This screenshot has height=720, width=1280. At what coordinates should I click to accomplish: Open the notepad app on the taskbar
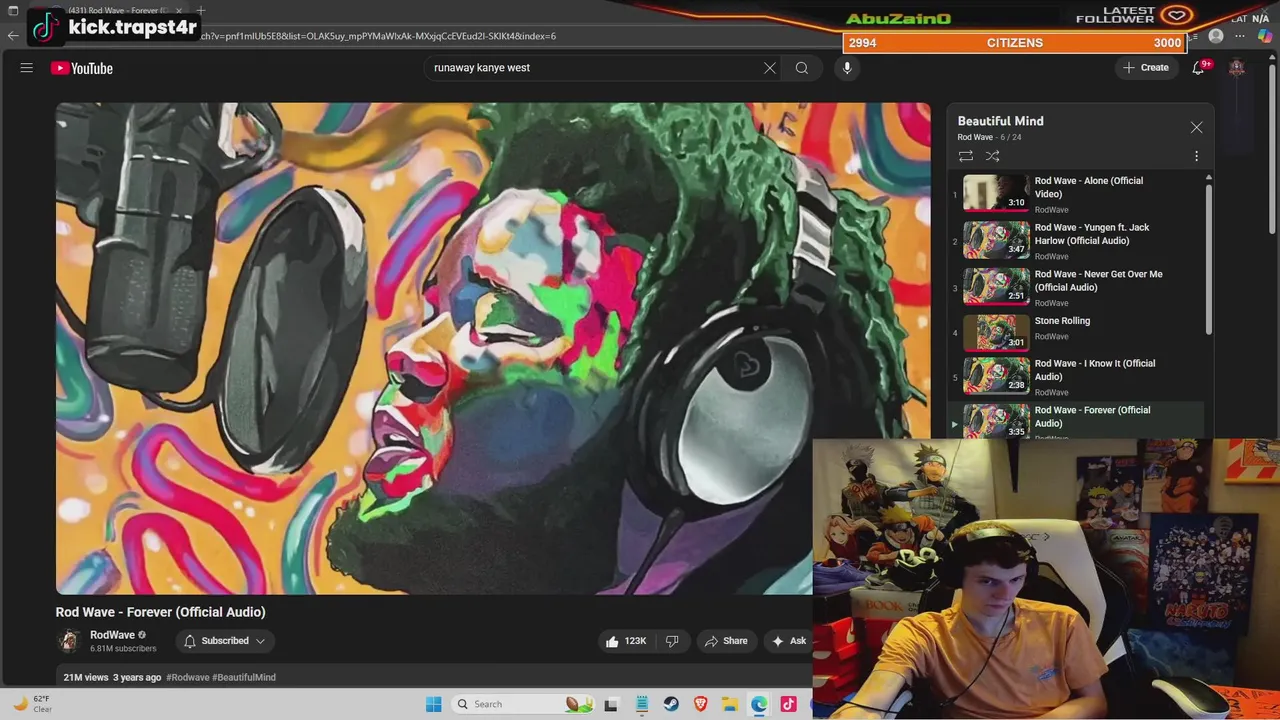click(x=641, y=704)
